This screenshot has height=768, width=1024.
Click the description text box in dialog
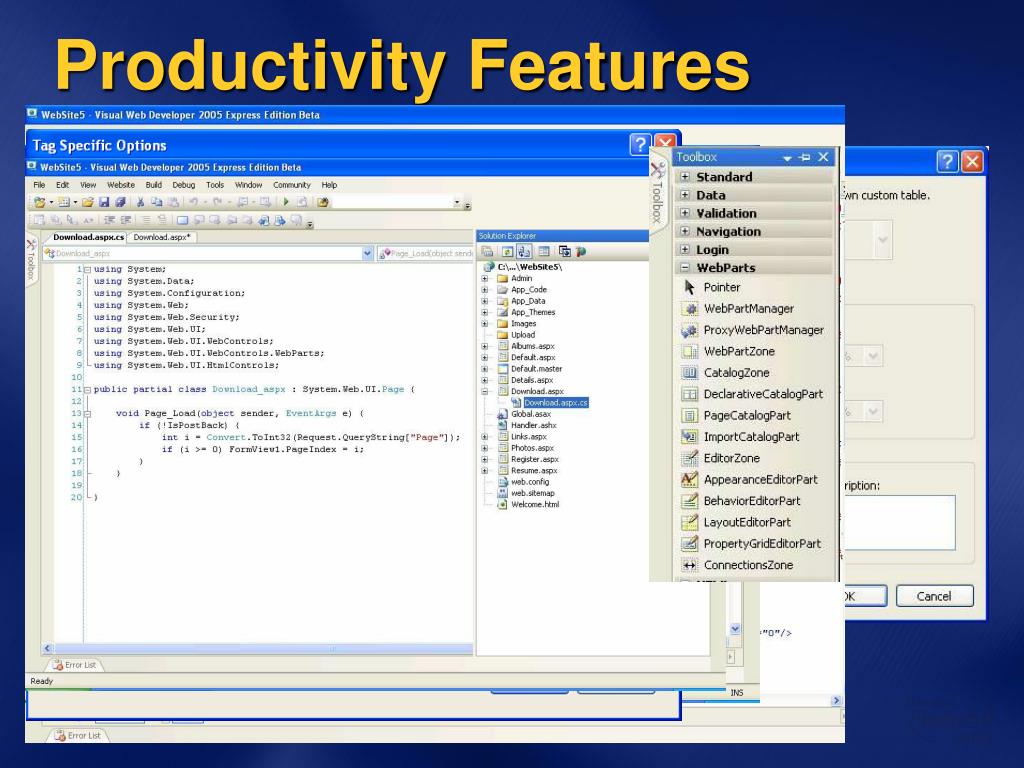coord(899,522)
